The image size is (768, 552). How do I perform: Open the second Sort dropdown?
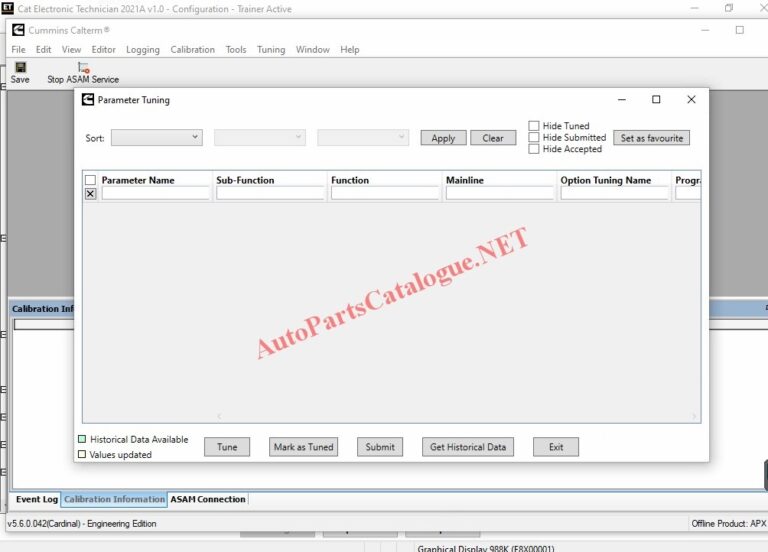click(260, 138)
